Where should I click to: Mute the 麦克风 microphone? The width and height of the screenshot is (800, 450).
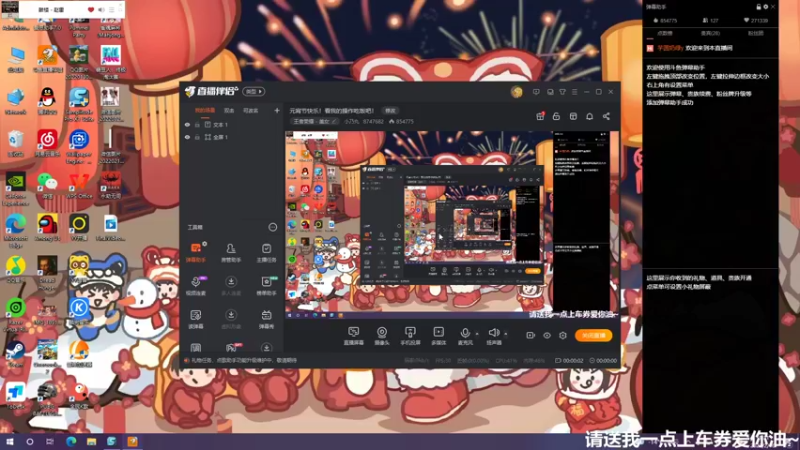coord(465,336)
